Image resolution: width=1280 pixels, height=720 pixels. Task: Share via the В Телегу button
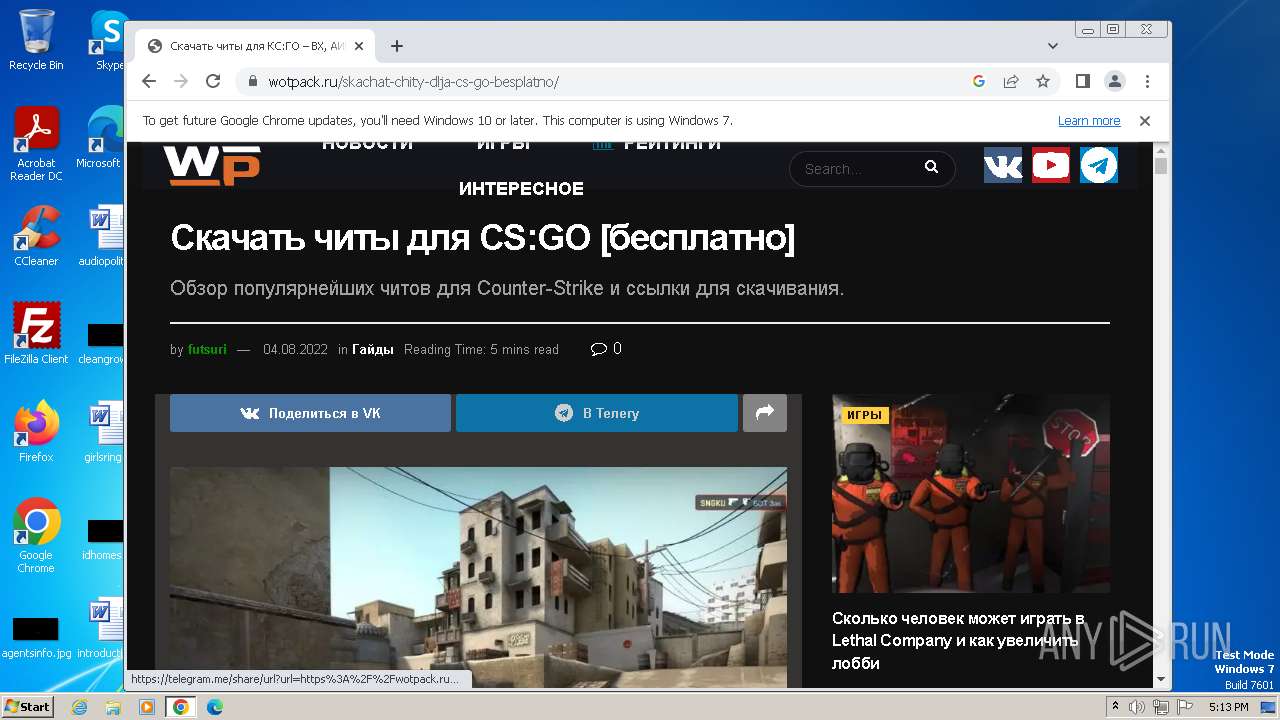pos(597,413)
